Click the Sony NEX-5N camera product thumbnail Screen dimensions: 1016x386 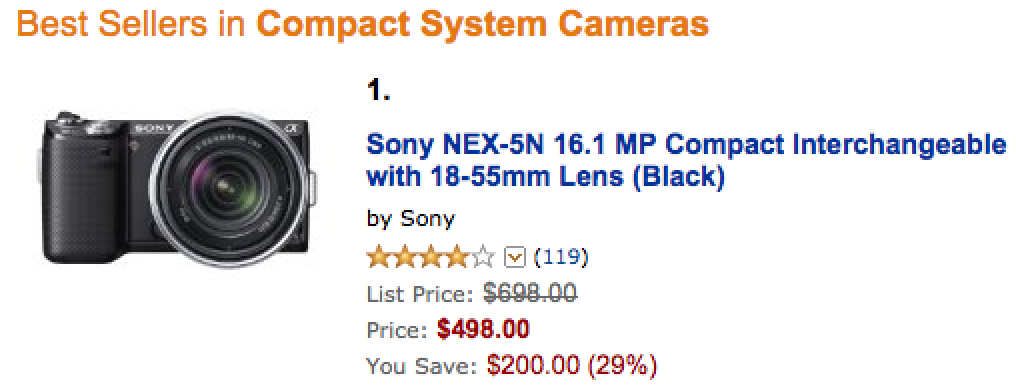tap(177, 188)
